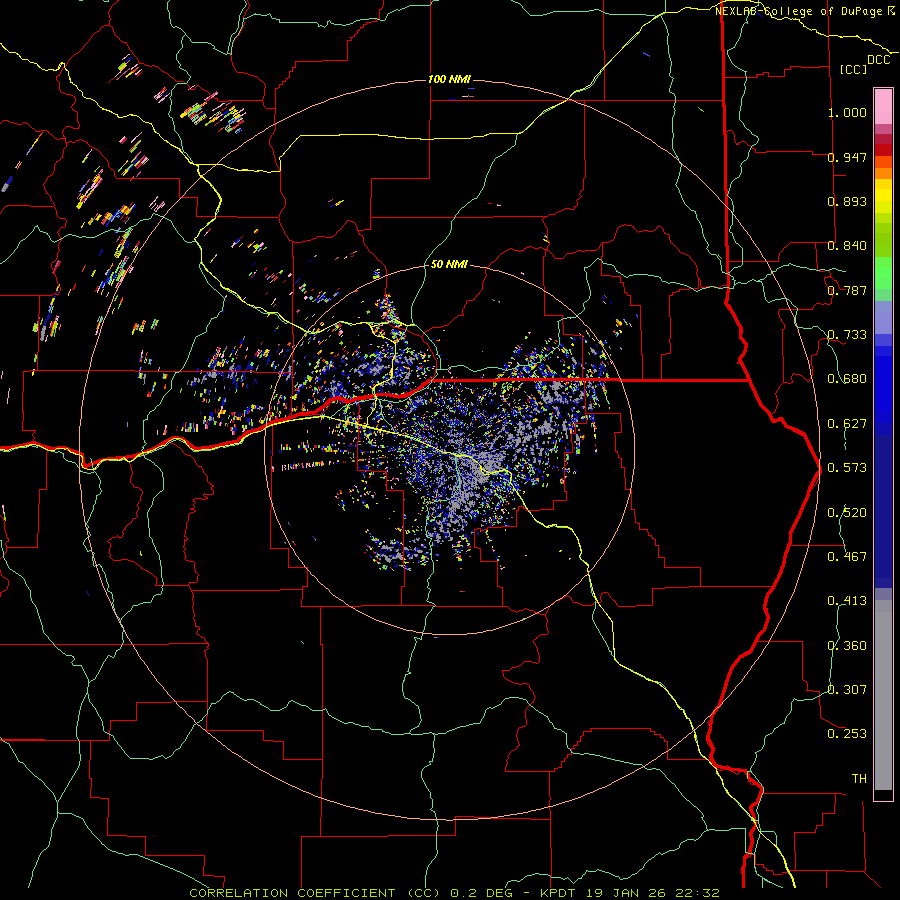Viewport: 900px width, 900px height.
Task: Select the 0.573 scale value
Action: tap(847, 468)
